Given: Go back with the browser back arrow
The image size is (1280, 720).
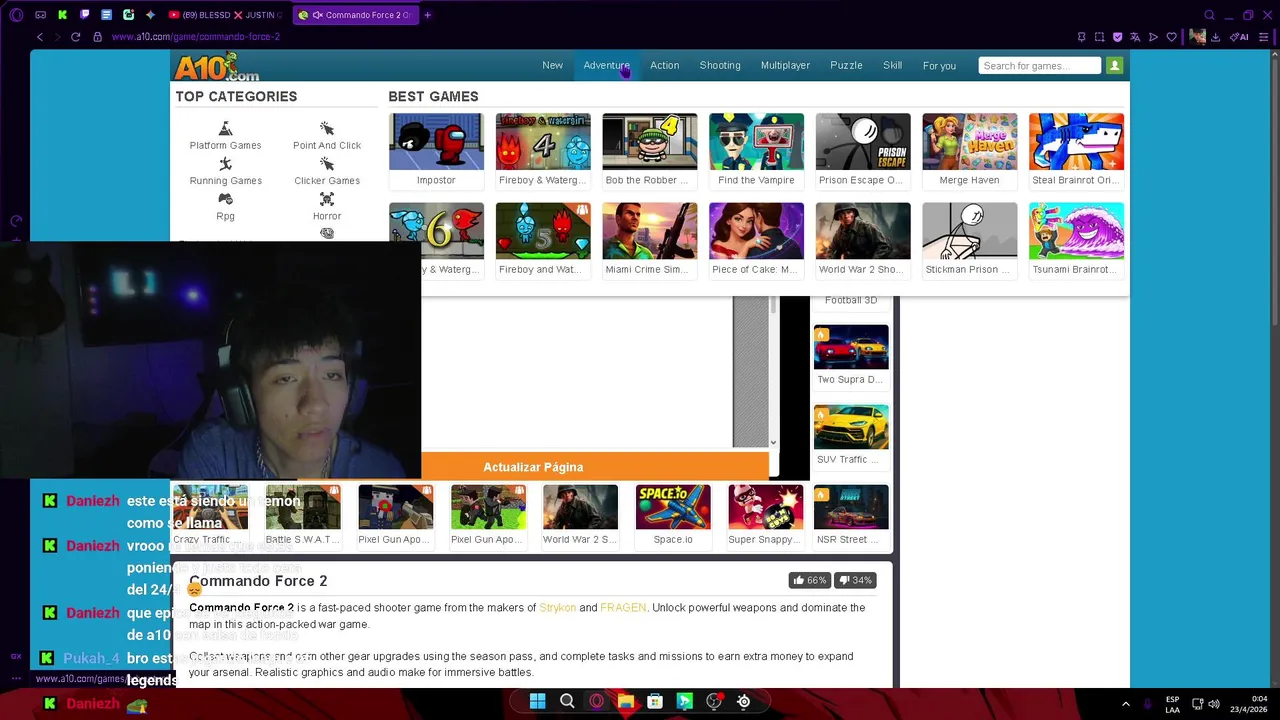Looking at the screenshot, I should coord(40,37).
